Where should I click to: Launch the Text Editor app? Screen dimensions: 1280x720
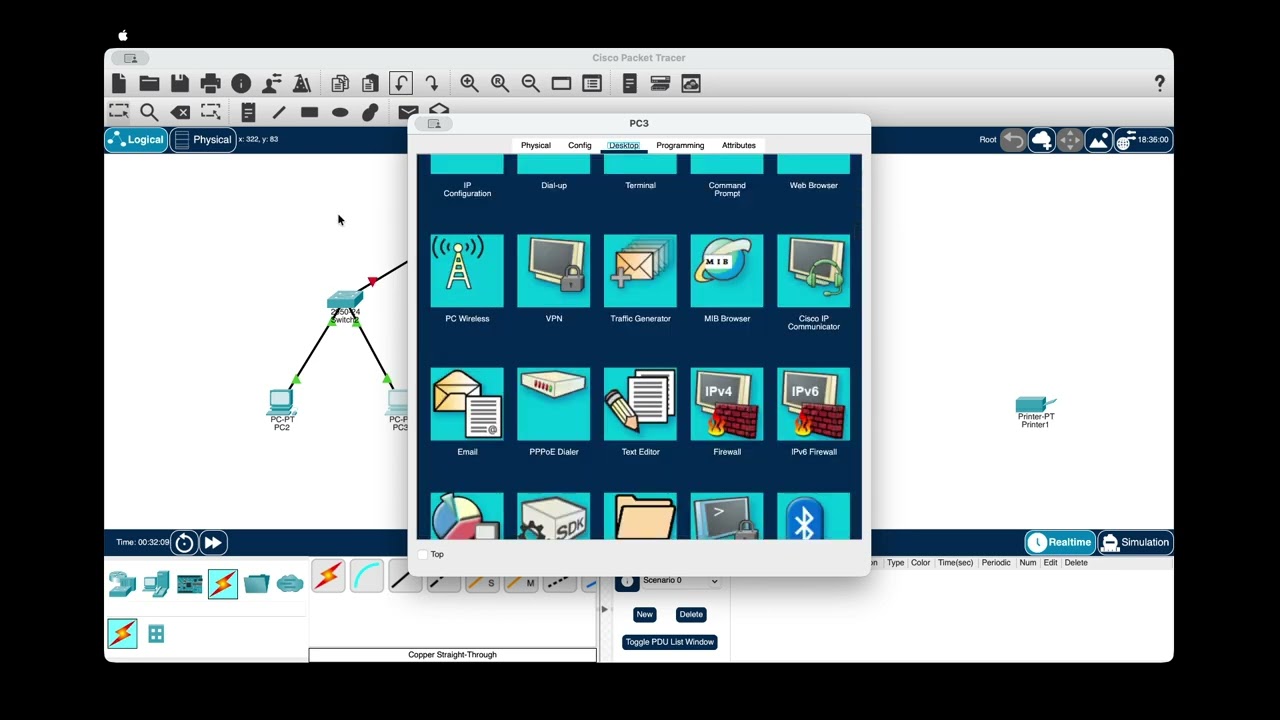click(640, 404)
